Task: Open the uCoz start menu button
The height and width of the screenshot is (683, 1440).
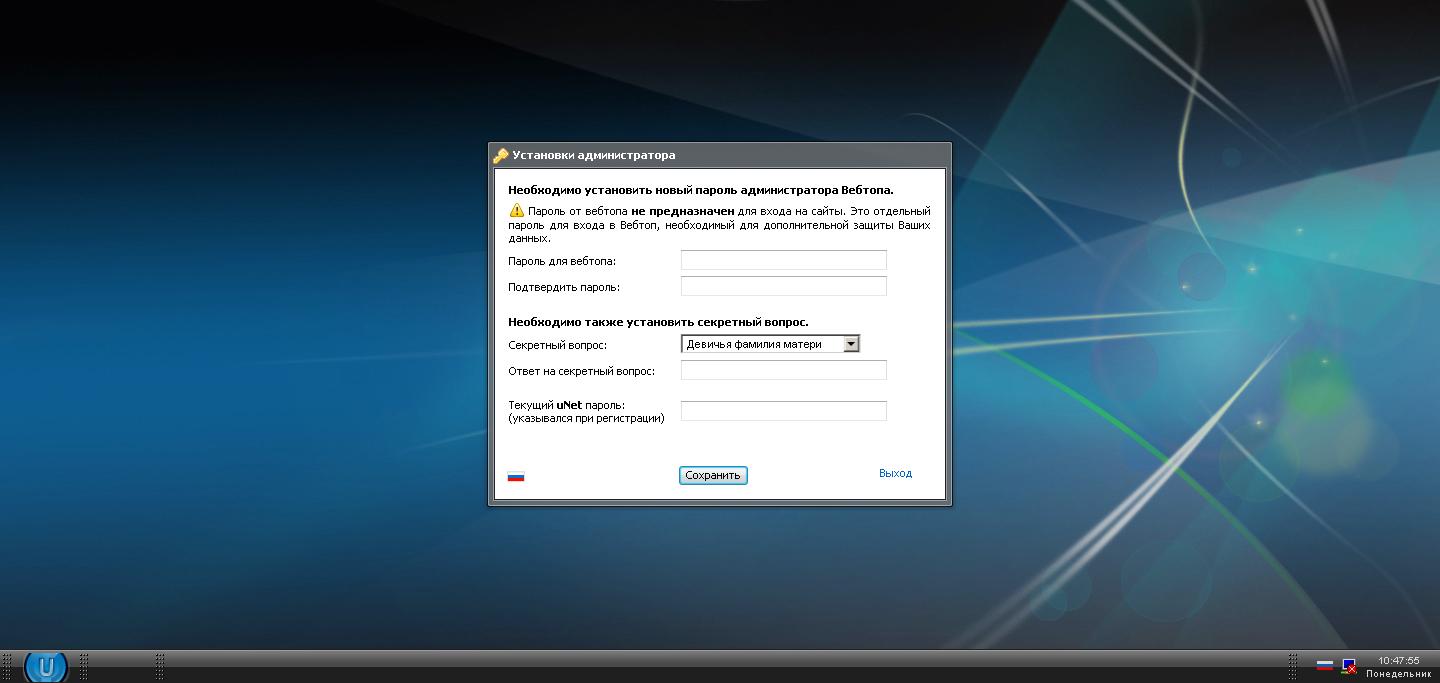Action: (x=46, y=667)
